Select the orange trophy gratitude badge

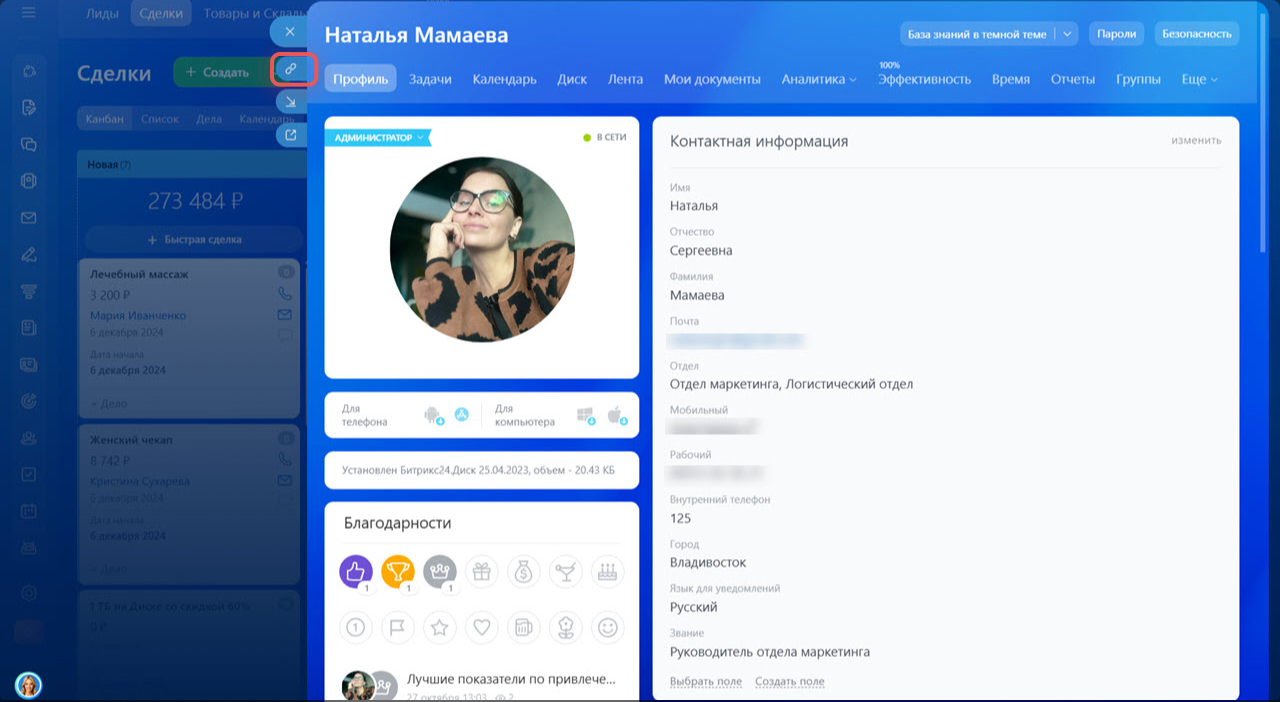pyautogui.click(x=398, y=571)
